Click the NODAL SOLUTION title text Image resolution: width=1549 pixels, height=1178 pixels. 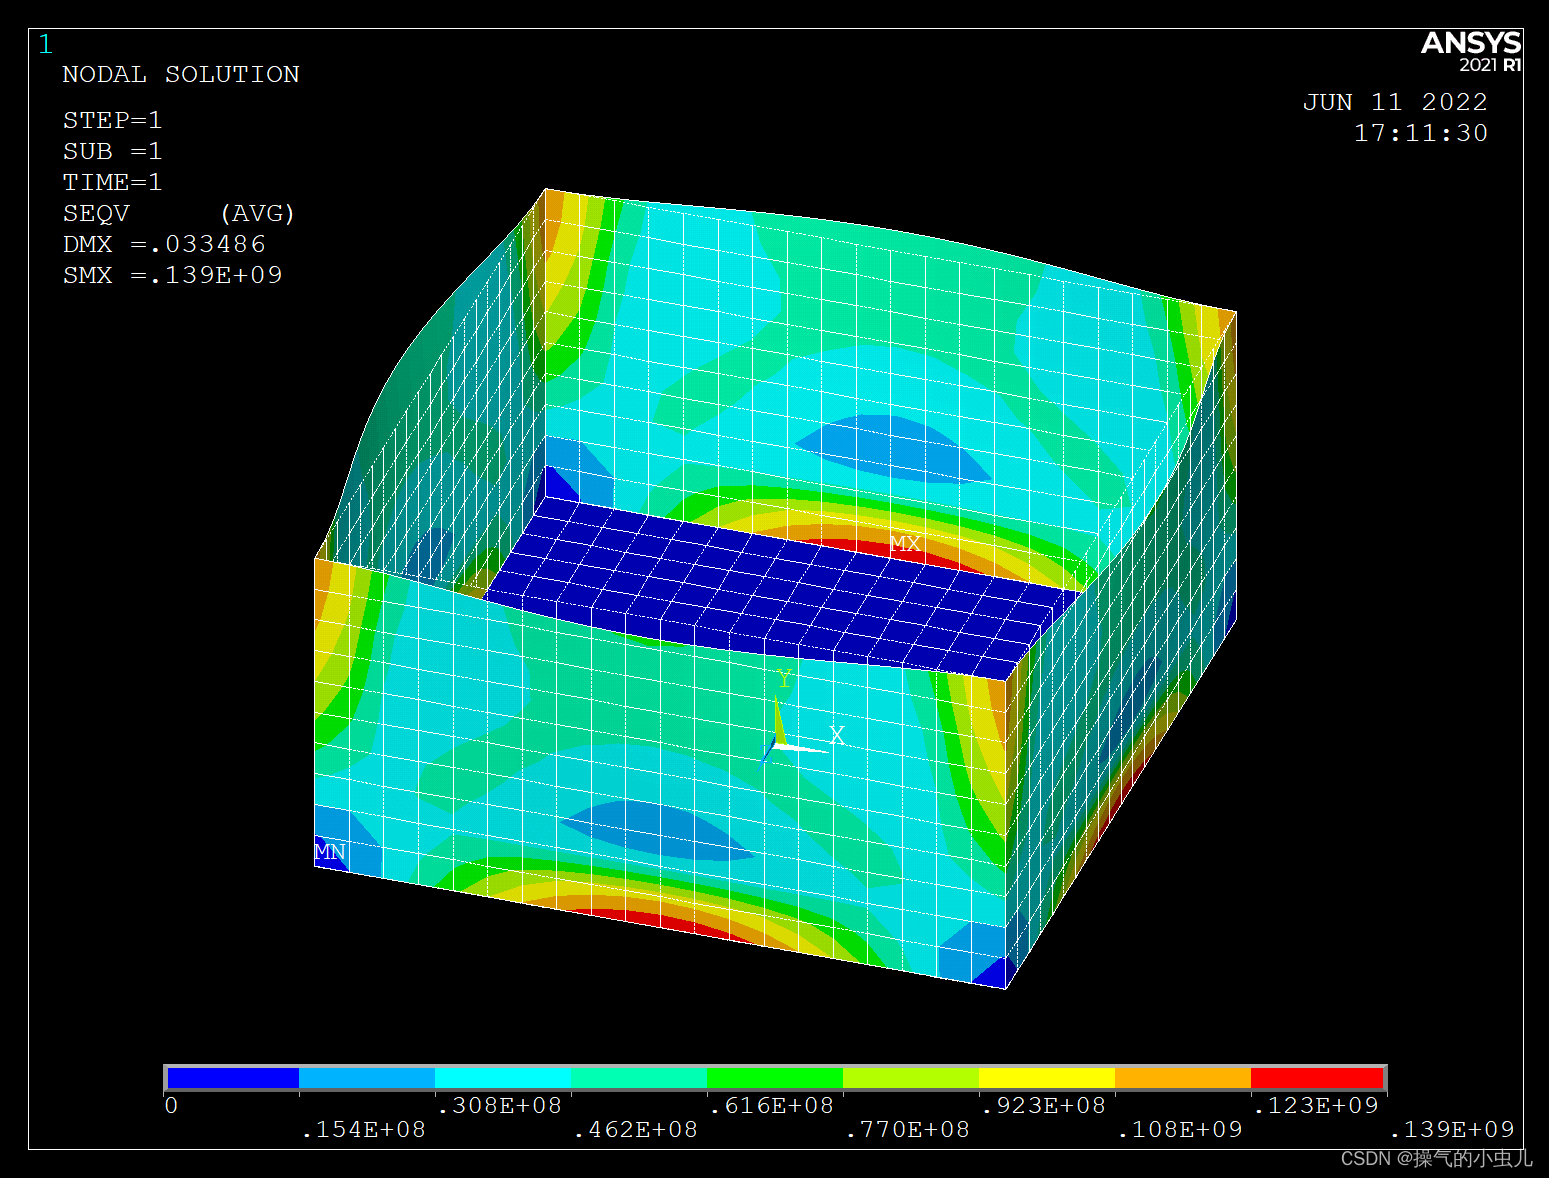pos(181,75)
